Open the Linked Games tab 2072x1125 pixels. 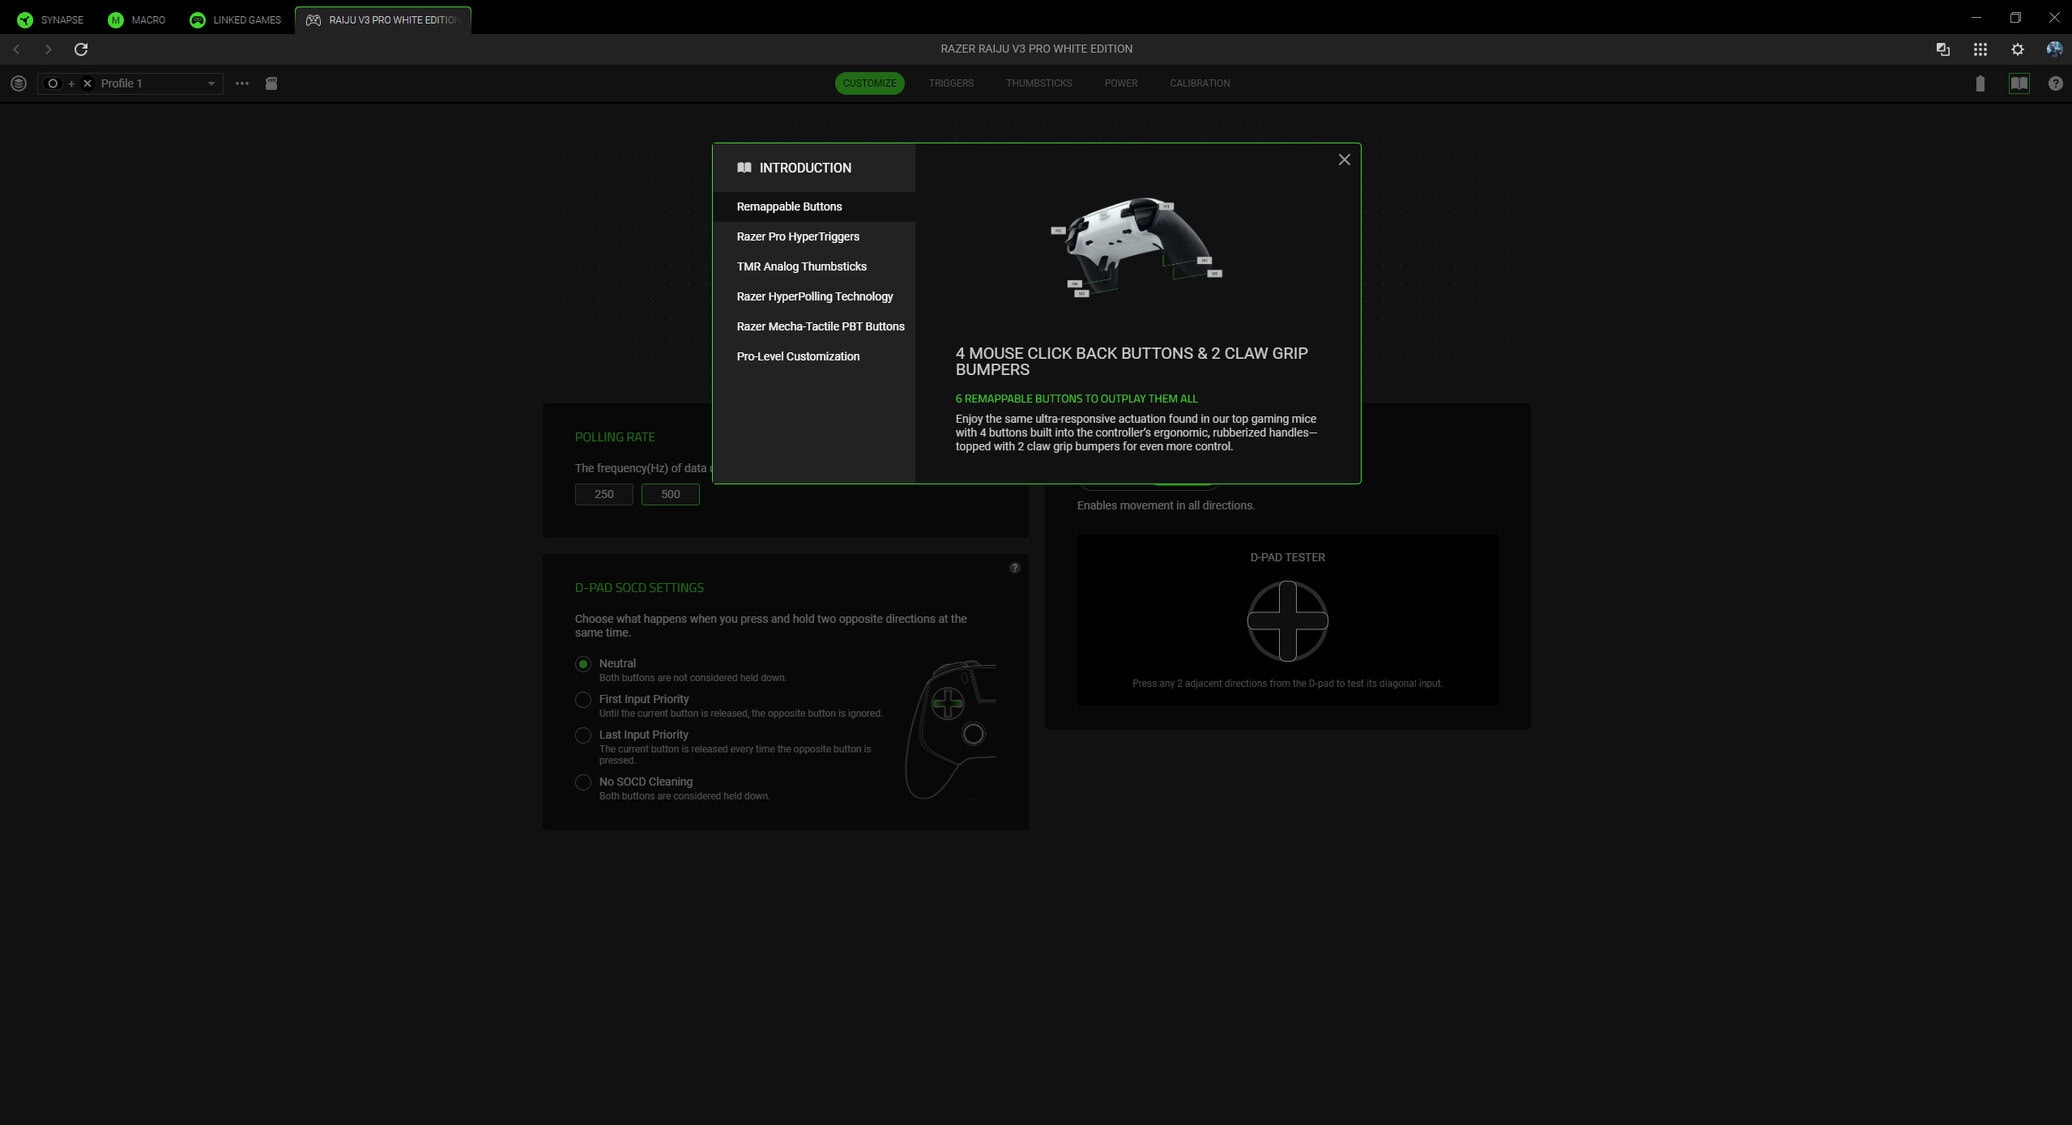235,20
